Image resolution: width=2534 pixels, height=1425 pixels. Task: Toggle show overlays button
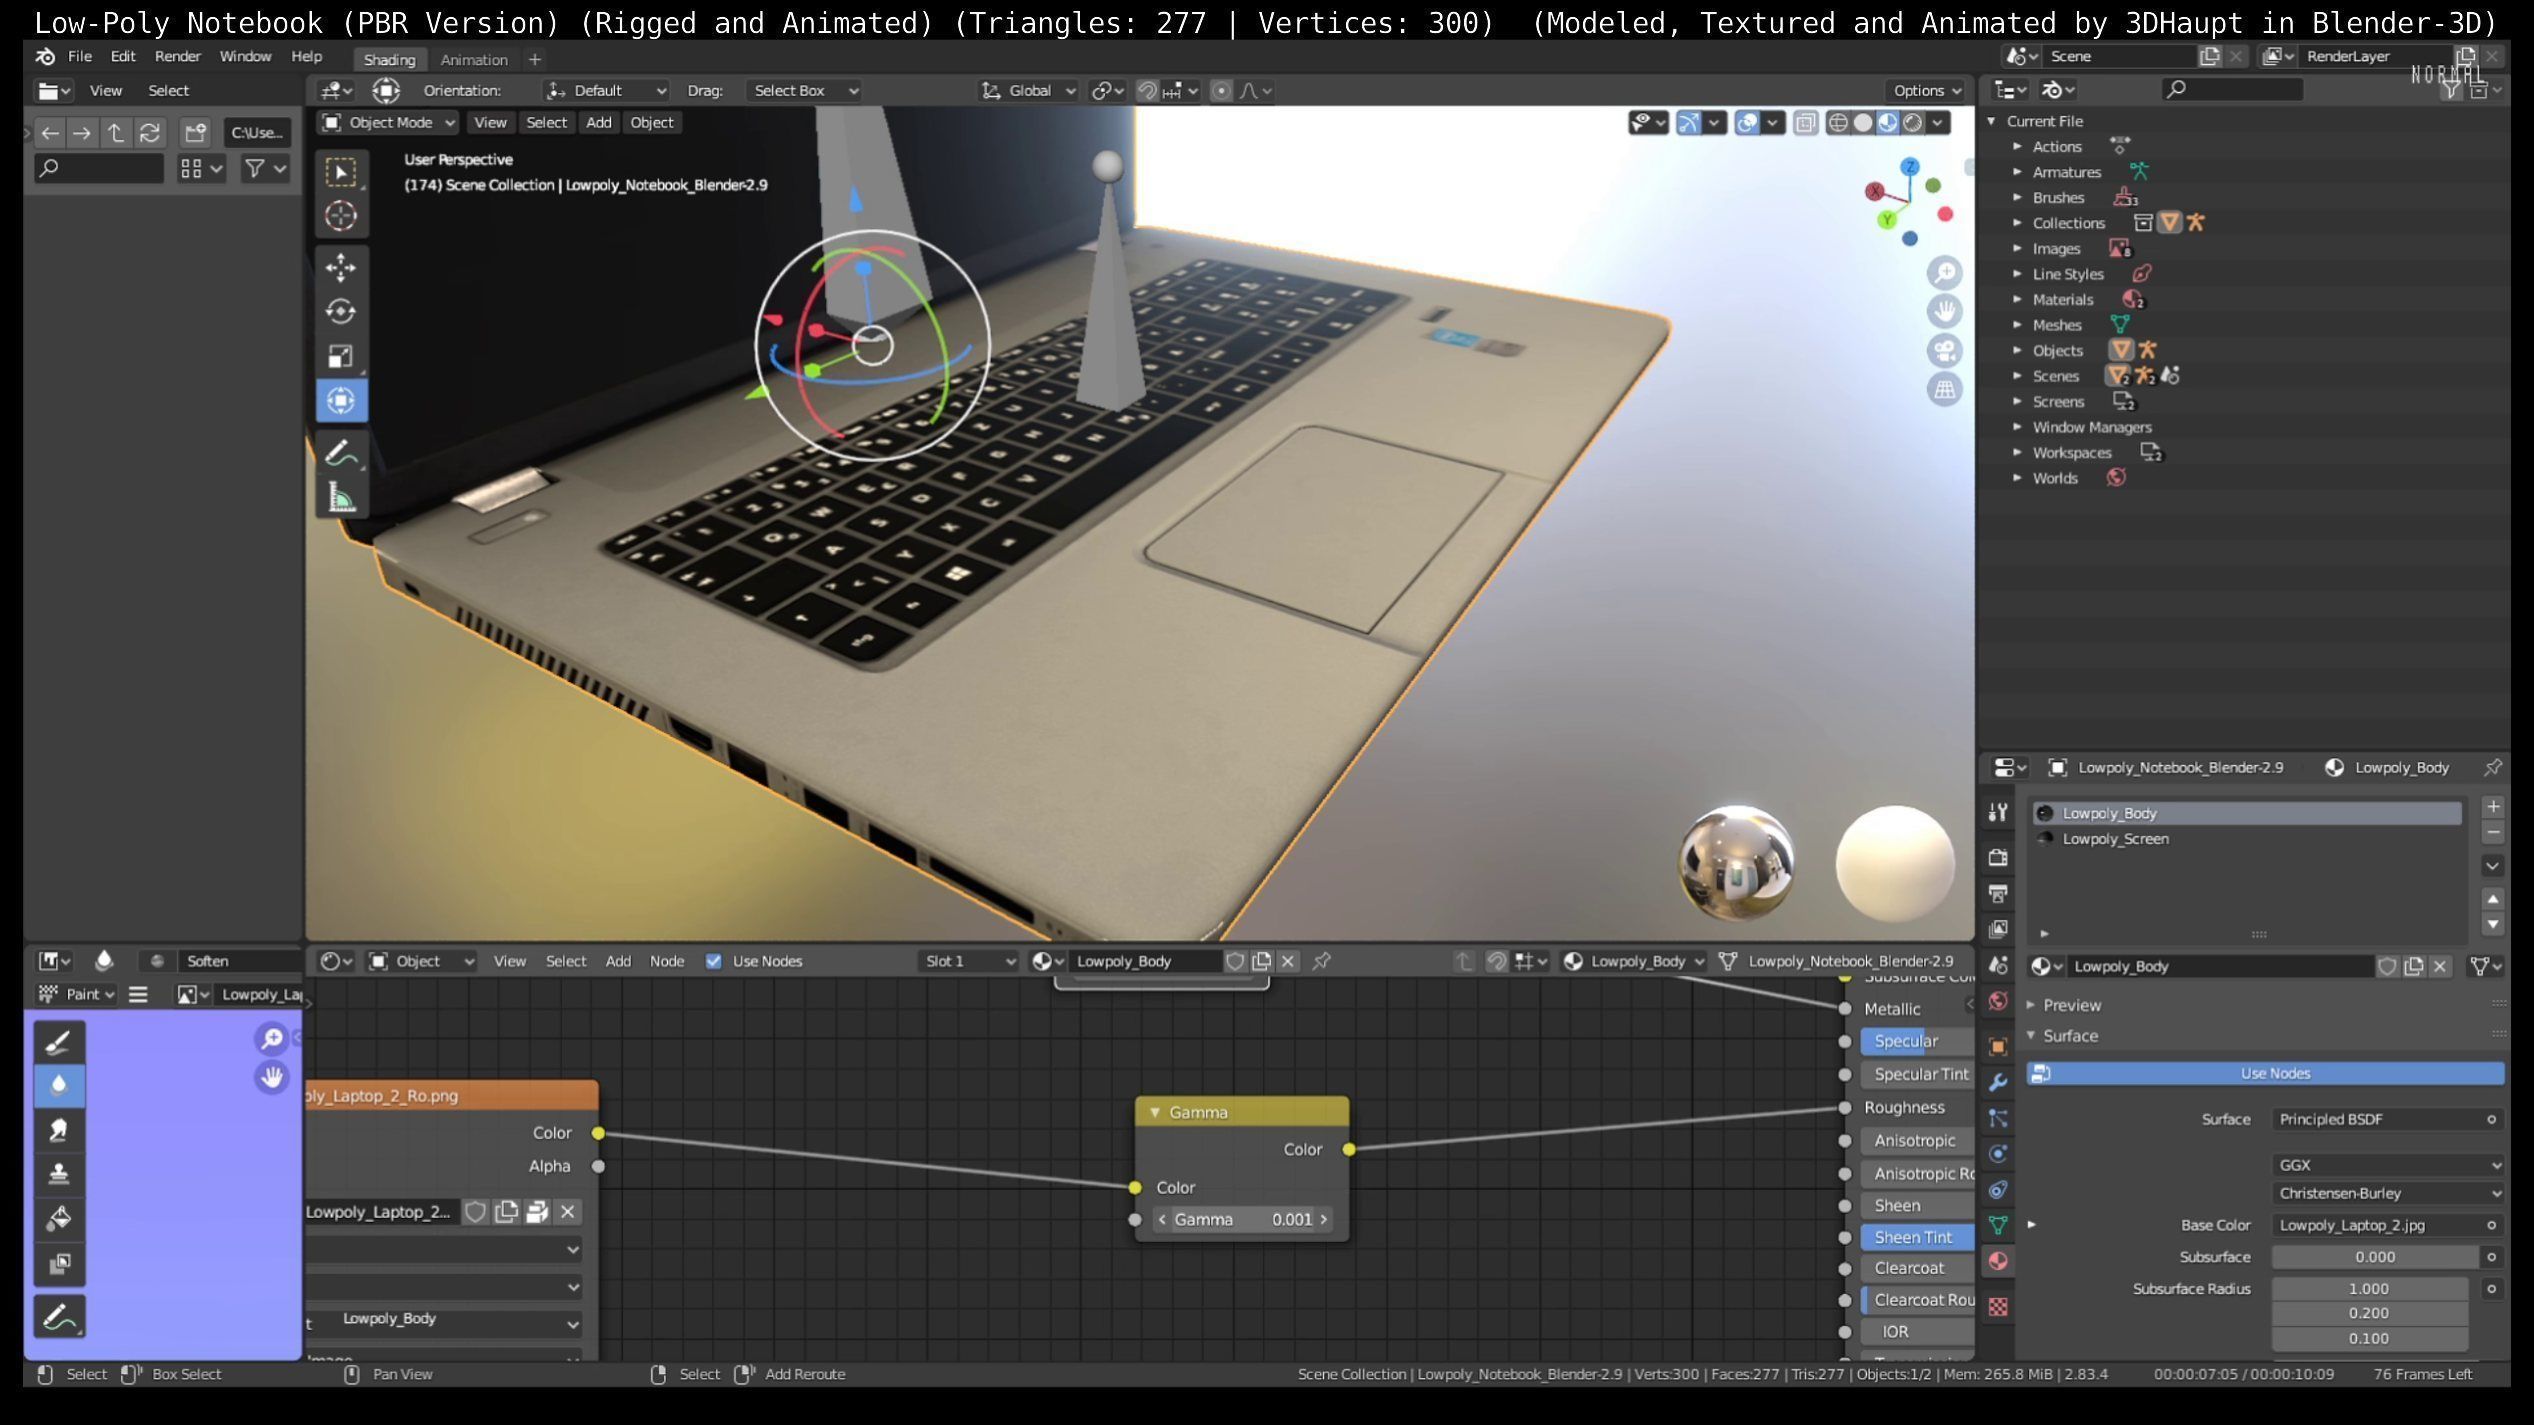pyautogui.click(x=1746, y=123)
